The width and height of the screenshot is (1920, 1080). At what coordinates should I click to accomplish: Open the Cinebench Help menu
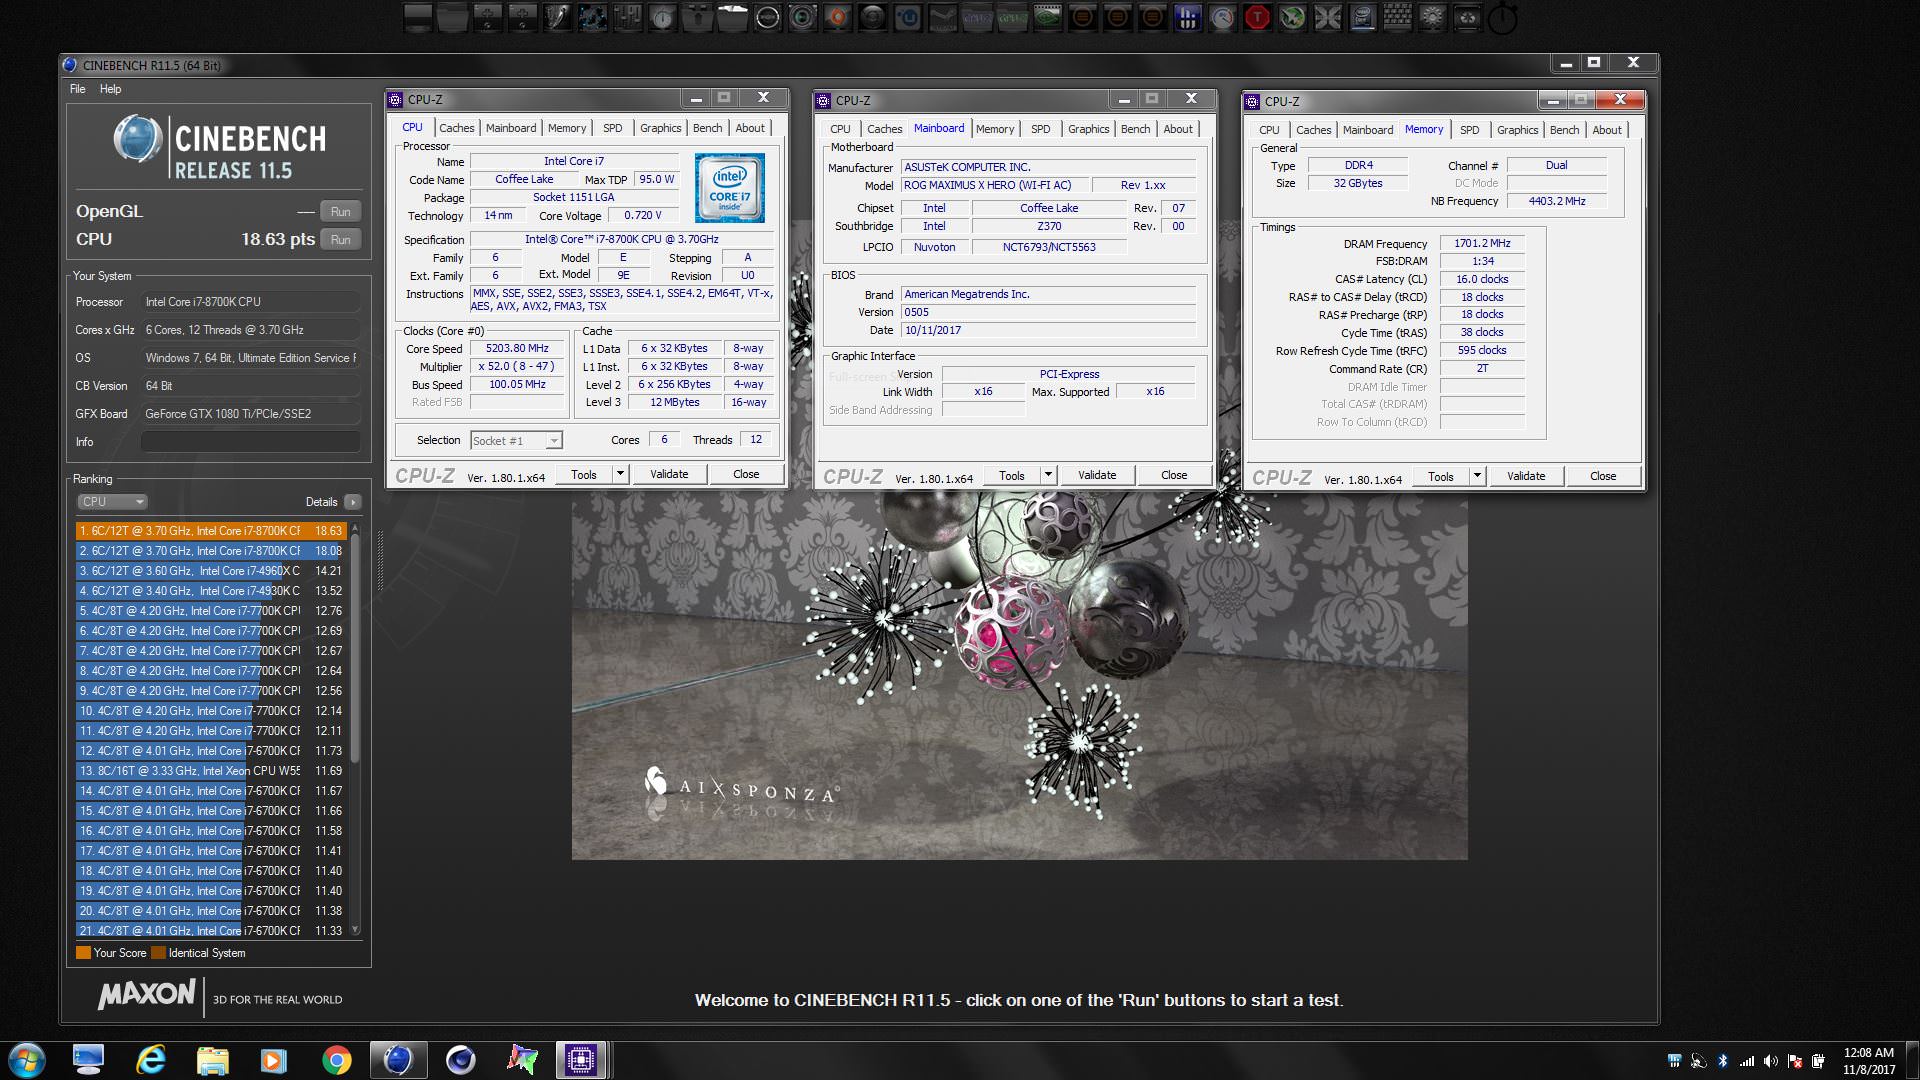[110, 89]
